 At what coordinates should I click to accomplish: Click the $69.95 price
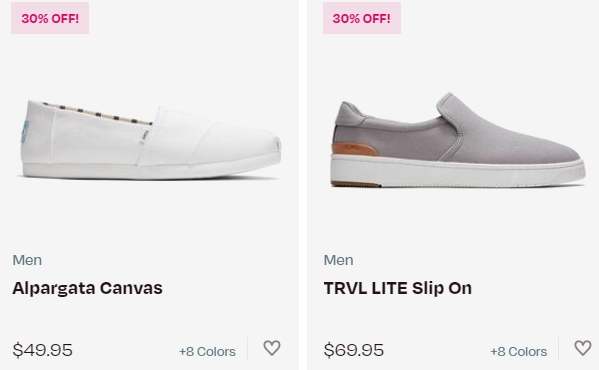[354, 350]
